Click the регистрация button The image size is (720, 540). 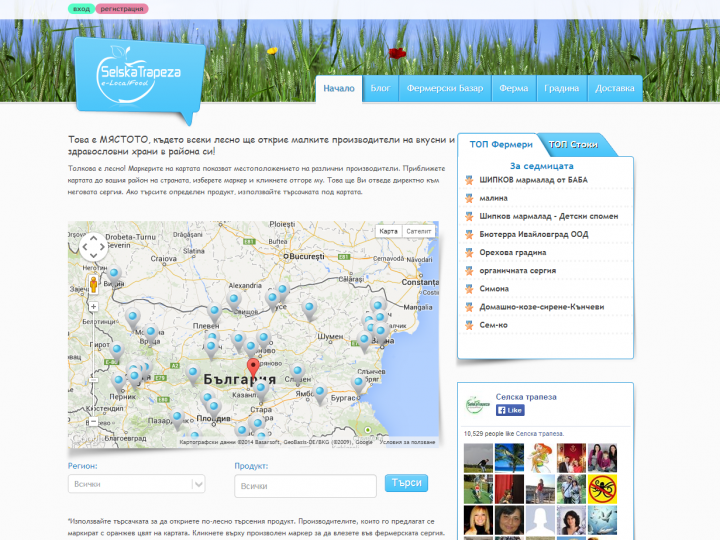click(x=122, y=9)
